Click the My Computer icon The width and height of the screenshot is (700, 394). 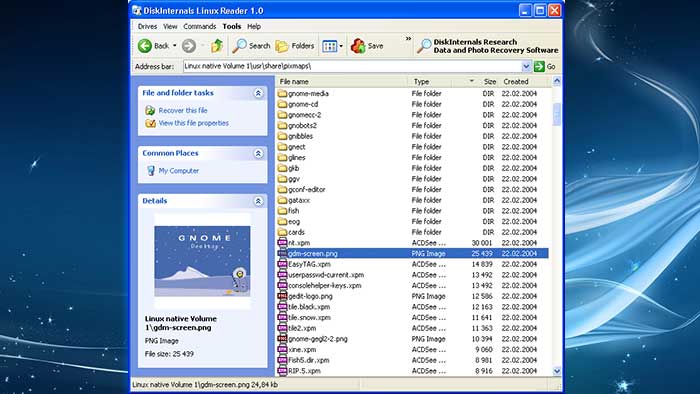click(x=151, y=170)
